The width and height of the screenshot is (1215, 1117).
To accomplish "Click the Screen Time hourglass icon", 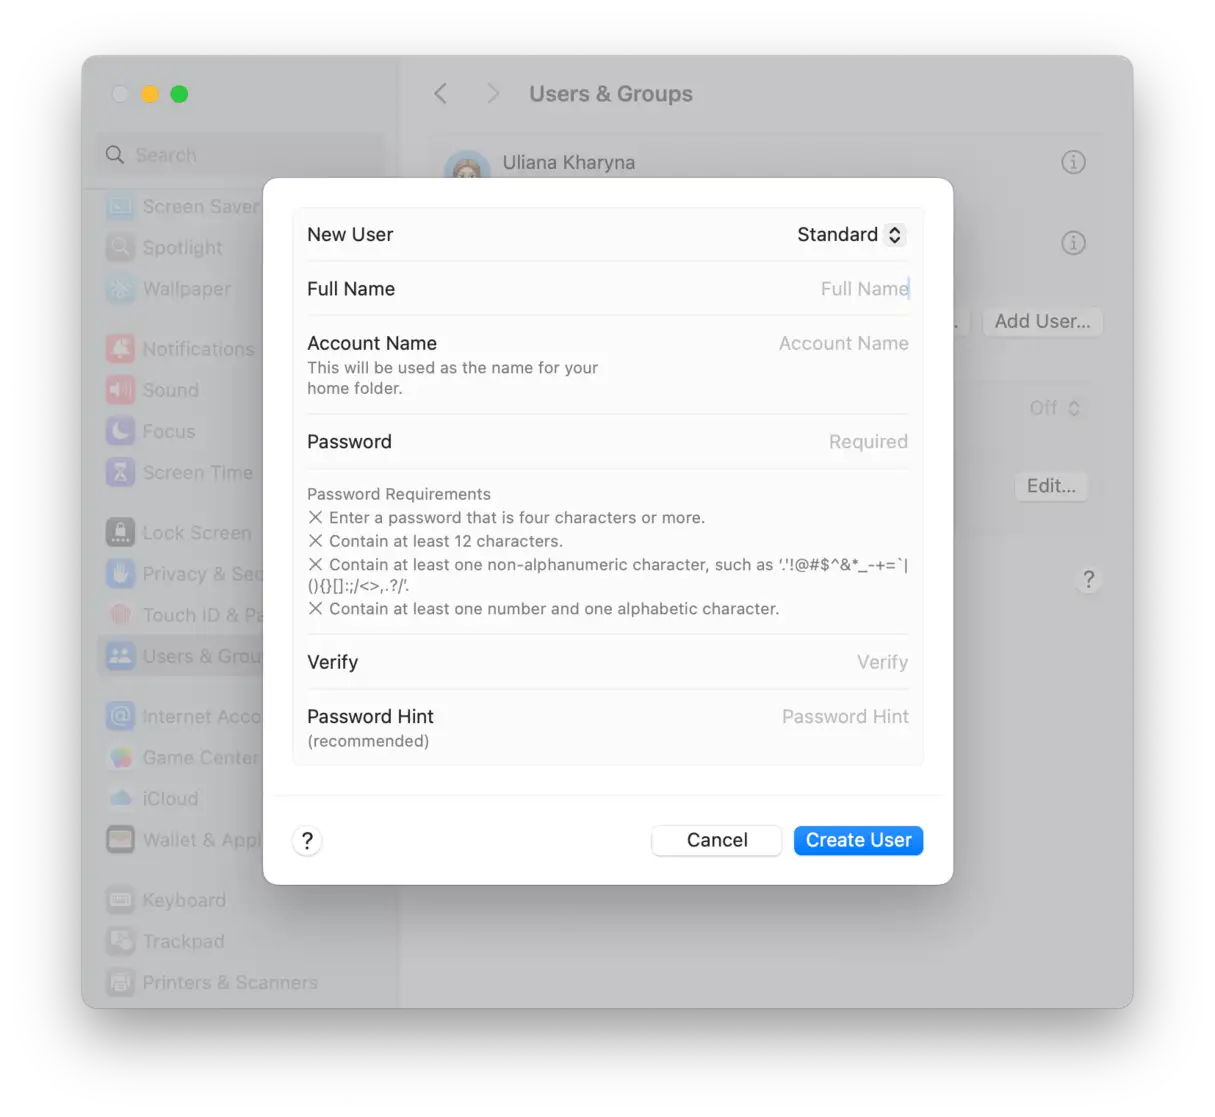I will tap(121, 472).
